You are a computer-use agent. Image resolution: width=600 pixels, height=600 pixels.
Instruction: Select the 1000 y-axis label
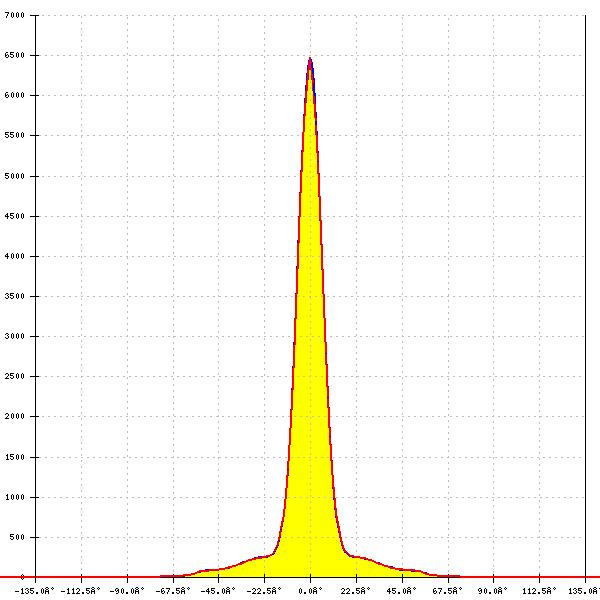pyautogui.click(x=15, y=497)
